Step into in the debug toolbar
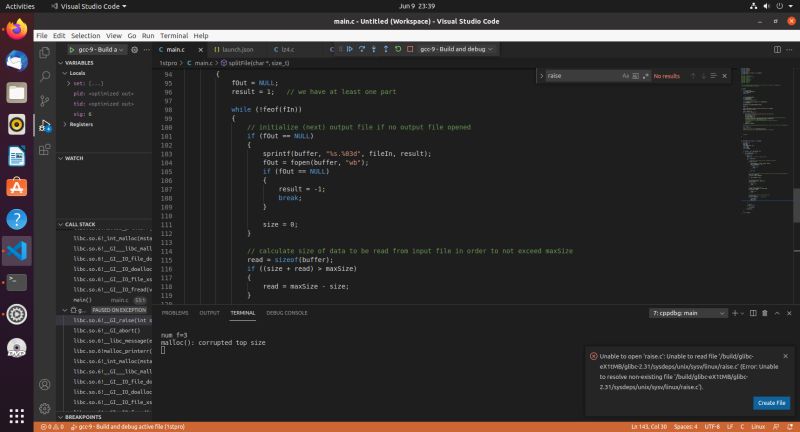Image resolution: width=800 pixels, height=432 pixels. [374, 49]
